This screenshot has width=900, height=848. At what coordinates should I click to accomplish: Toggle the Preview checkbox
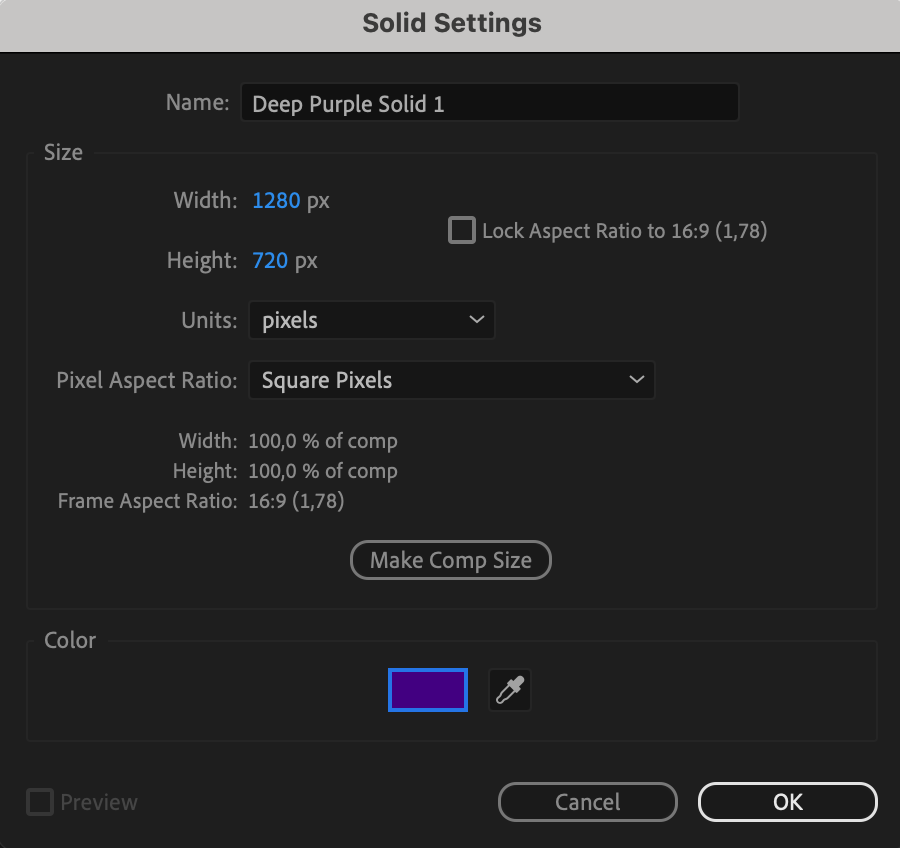(x=40, y=802)
